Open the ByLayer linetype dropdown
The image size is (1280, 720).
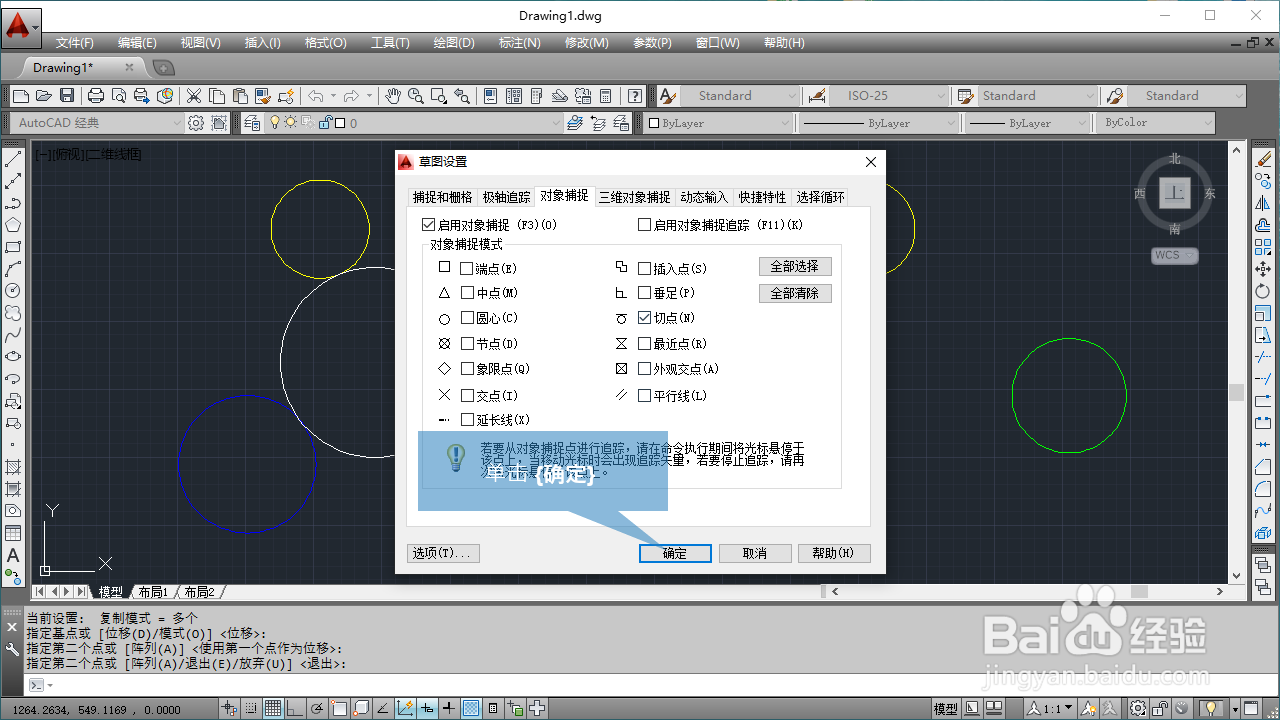click(877, 123)
